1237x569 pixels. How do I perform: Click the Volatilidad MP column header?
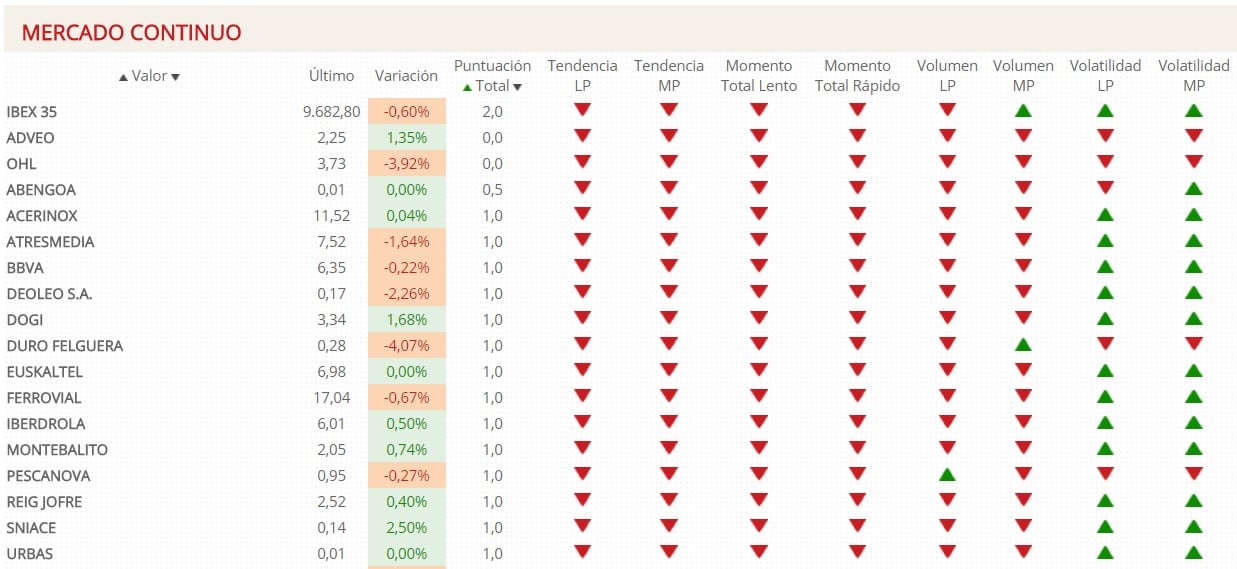(1194, 76)
